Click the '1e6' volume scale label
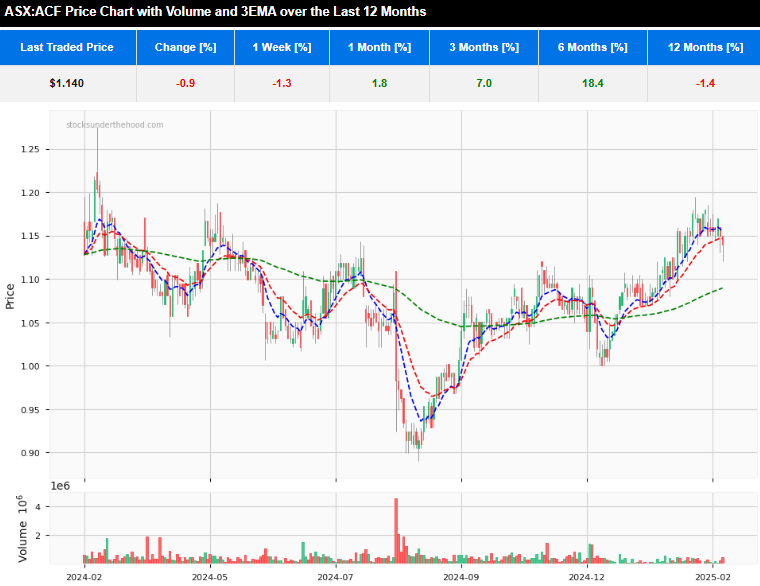 (x=60, y=486)
